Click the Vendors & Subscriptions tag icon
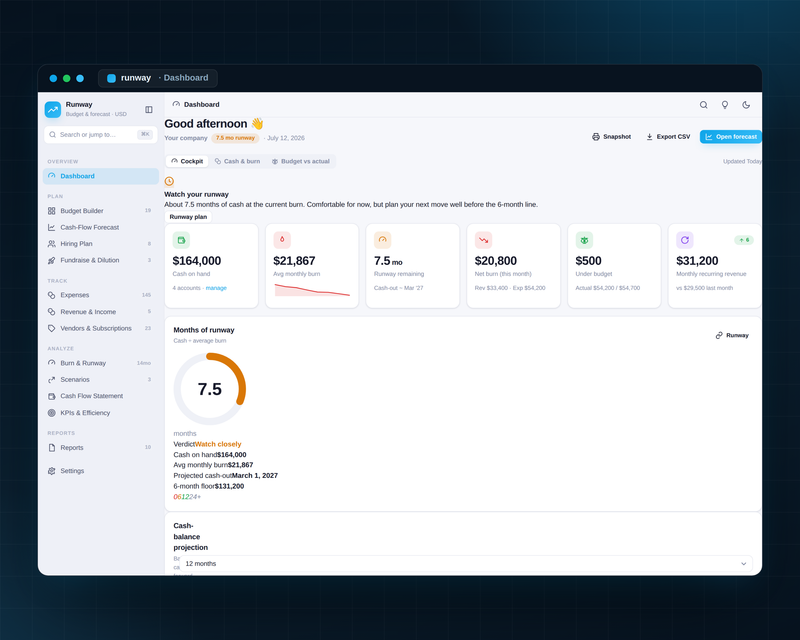The width and height of the screenshot is (800, 640). point(52,328)
